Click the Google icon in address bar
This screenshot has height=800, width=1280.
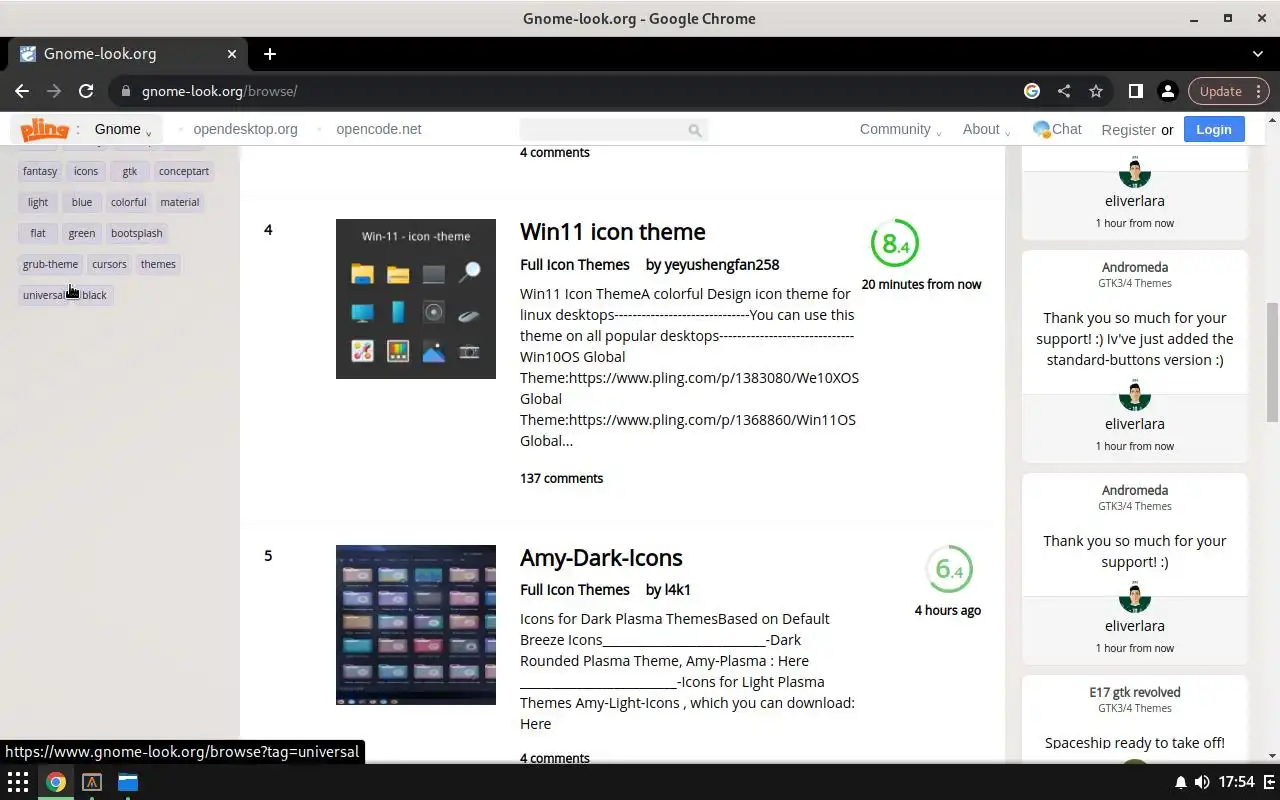pos(1032,91)
